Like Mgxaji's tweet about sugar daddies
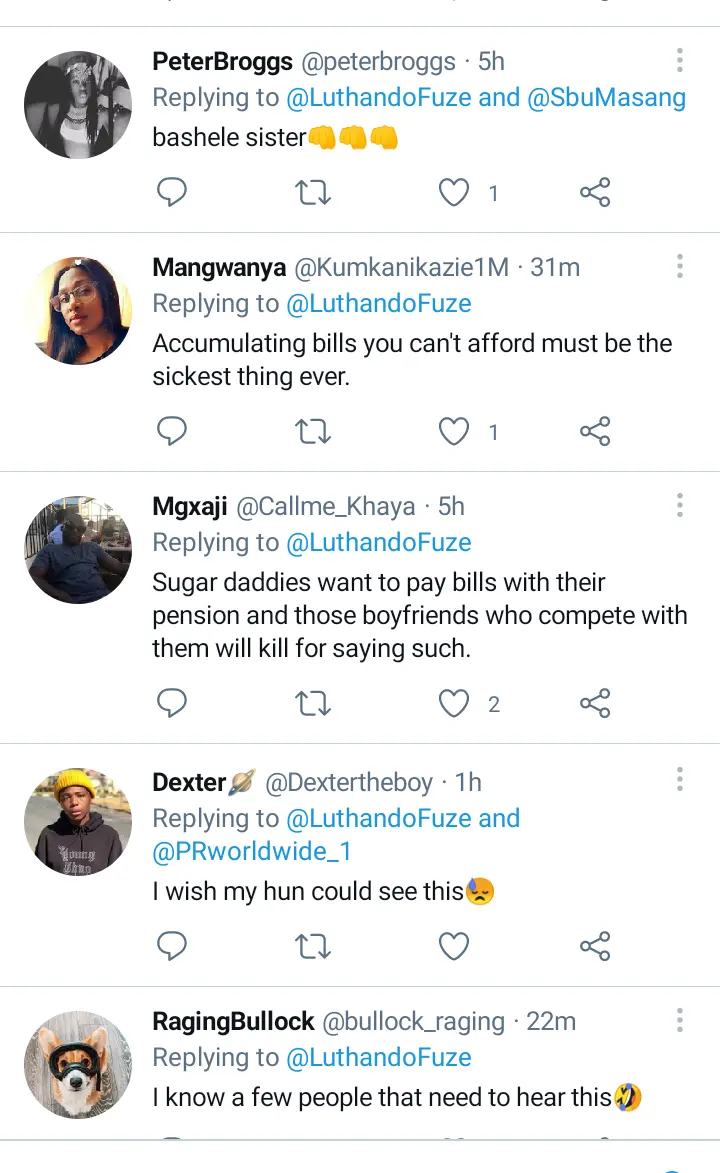Viewport: 720px width, 1173px height. 455,704
